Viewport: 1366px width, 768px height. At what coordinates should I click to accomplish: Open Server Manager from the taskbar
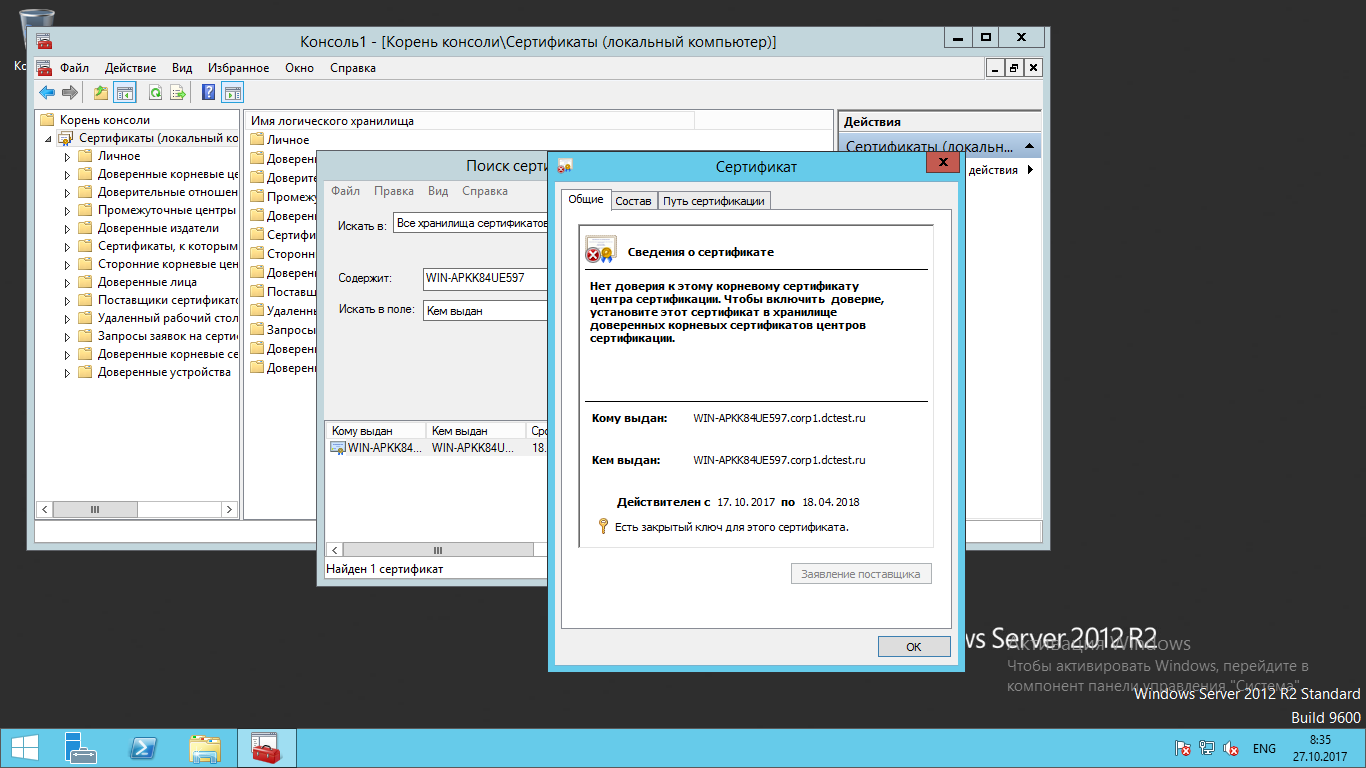[x=81, y=748]
